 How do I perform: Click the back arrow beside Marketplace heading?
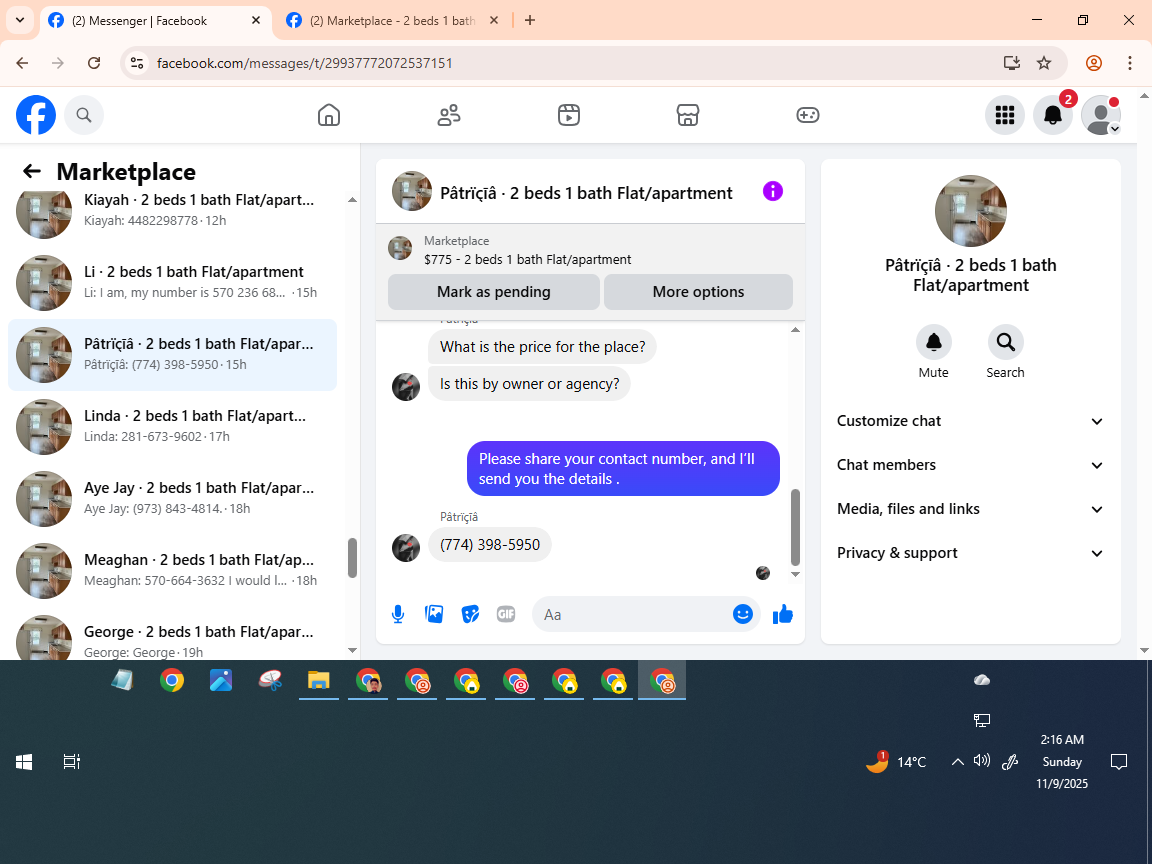(32, 171)
